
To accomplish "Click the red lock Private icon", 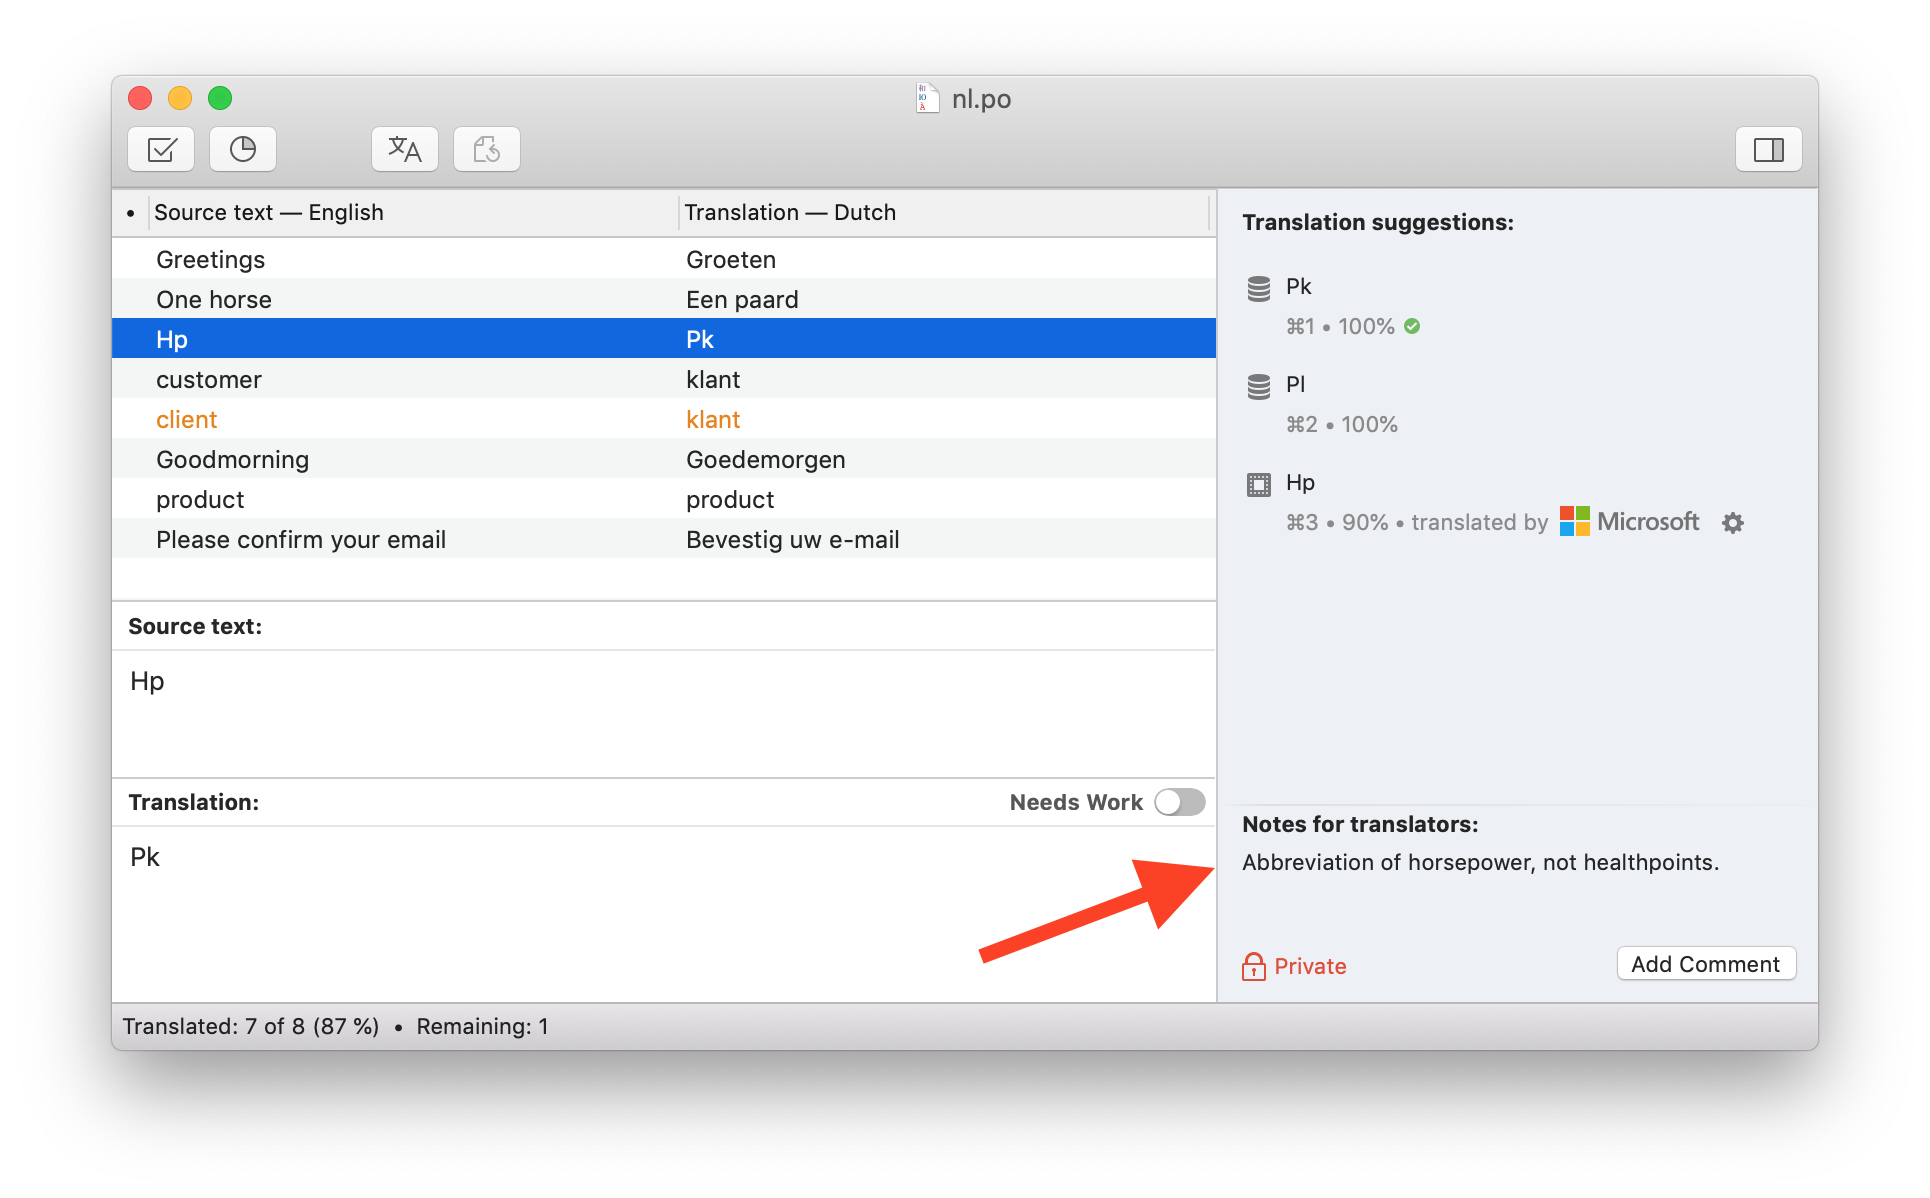I will point(1254,966).
